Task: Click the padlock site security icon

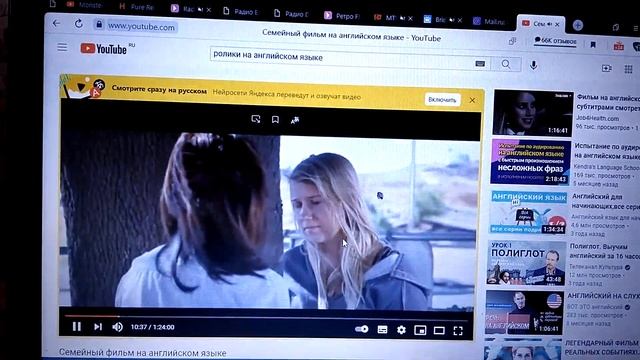Action: [x=99, y=24]
